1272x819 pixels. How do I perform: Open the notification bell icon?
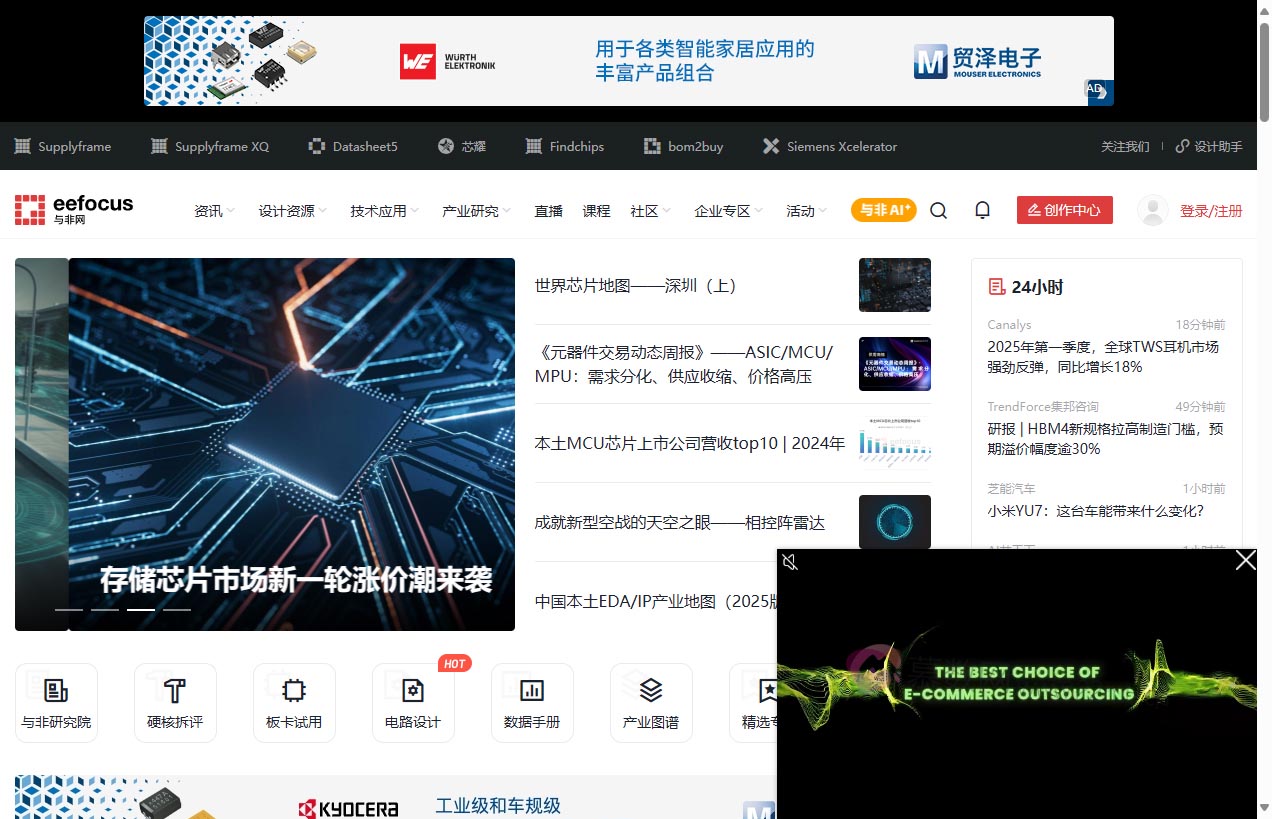click(982, 210)
